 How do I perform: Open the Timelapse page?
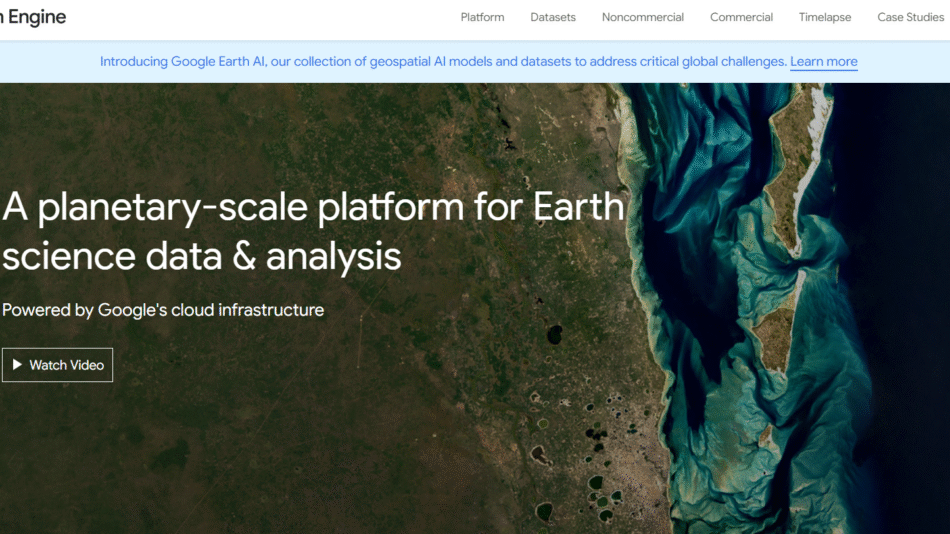click(825, 18)
